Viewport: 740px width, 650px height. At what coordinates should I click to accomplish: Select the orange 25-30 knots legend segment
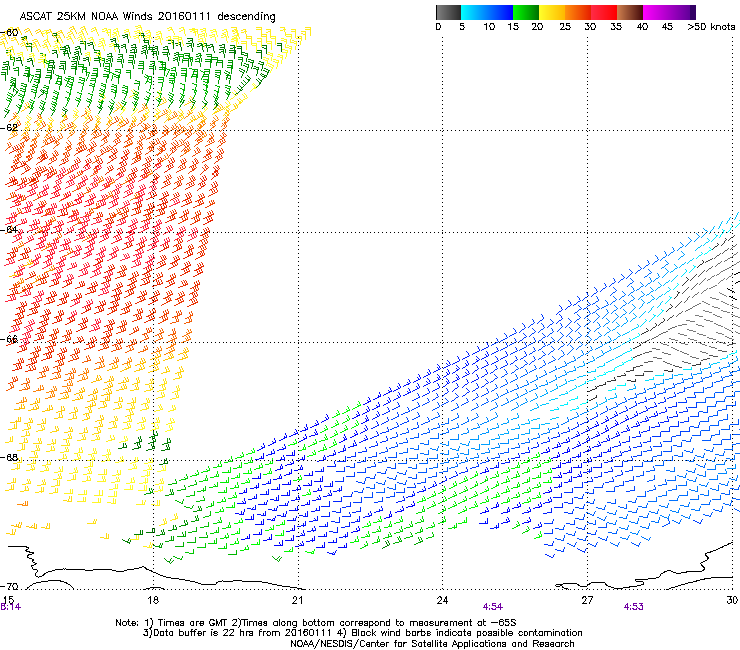point(578,12)
